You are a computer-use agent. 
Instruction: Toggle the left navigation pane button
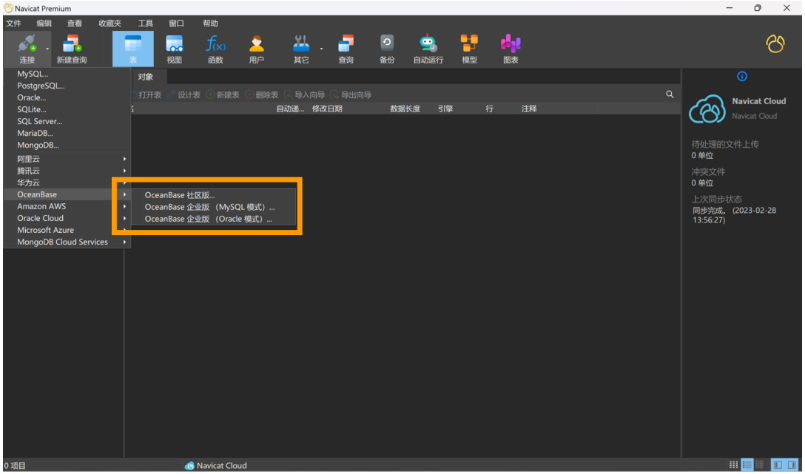pos(778,465)
